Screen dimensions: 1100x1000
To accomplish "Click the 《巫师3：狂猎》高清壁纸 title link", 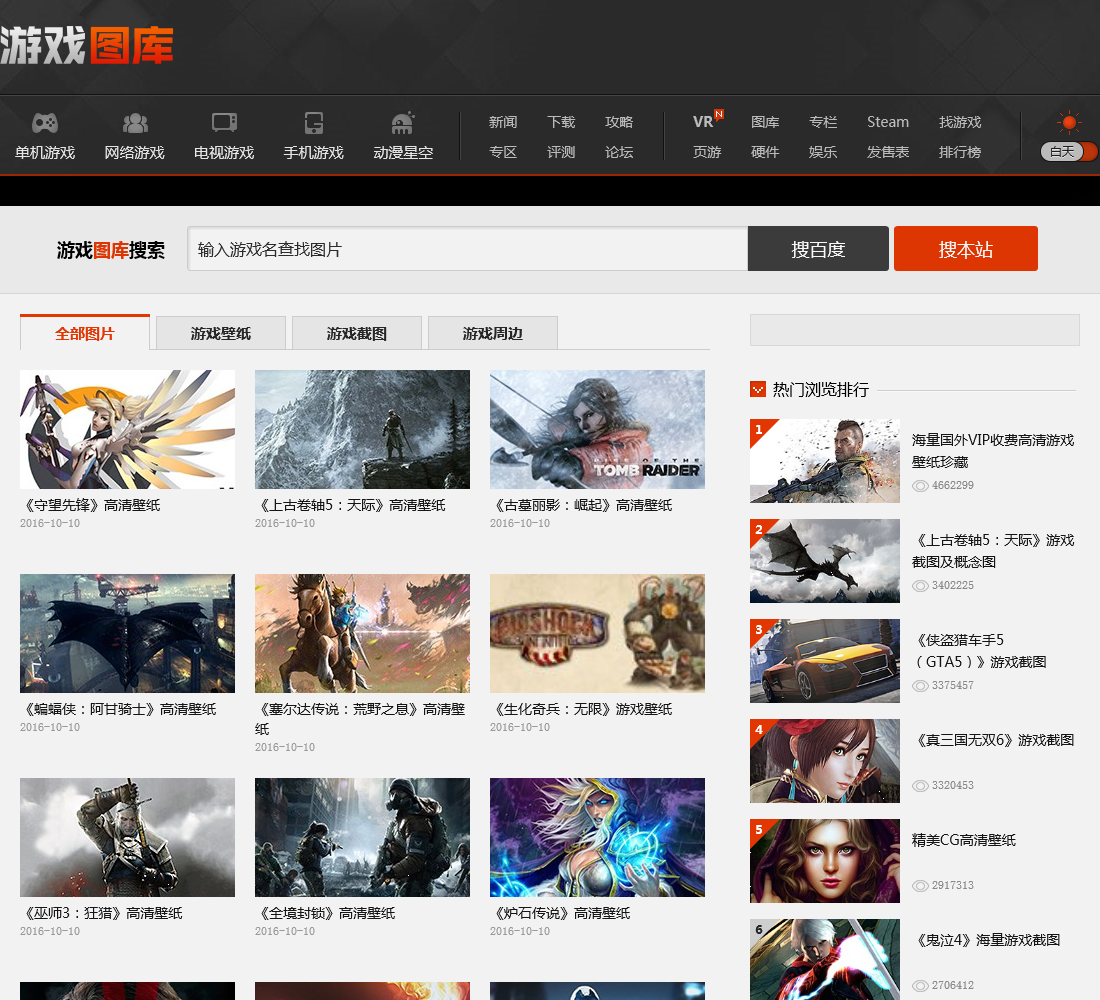I will (x=102, y=913).
